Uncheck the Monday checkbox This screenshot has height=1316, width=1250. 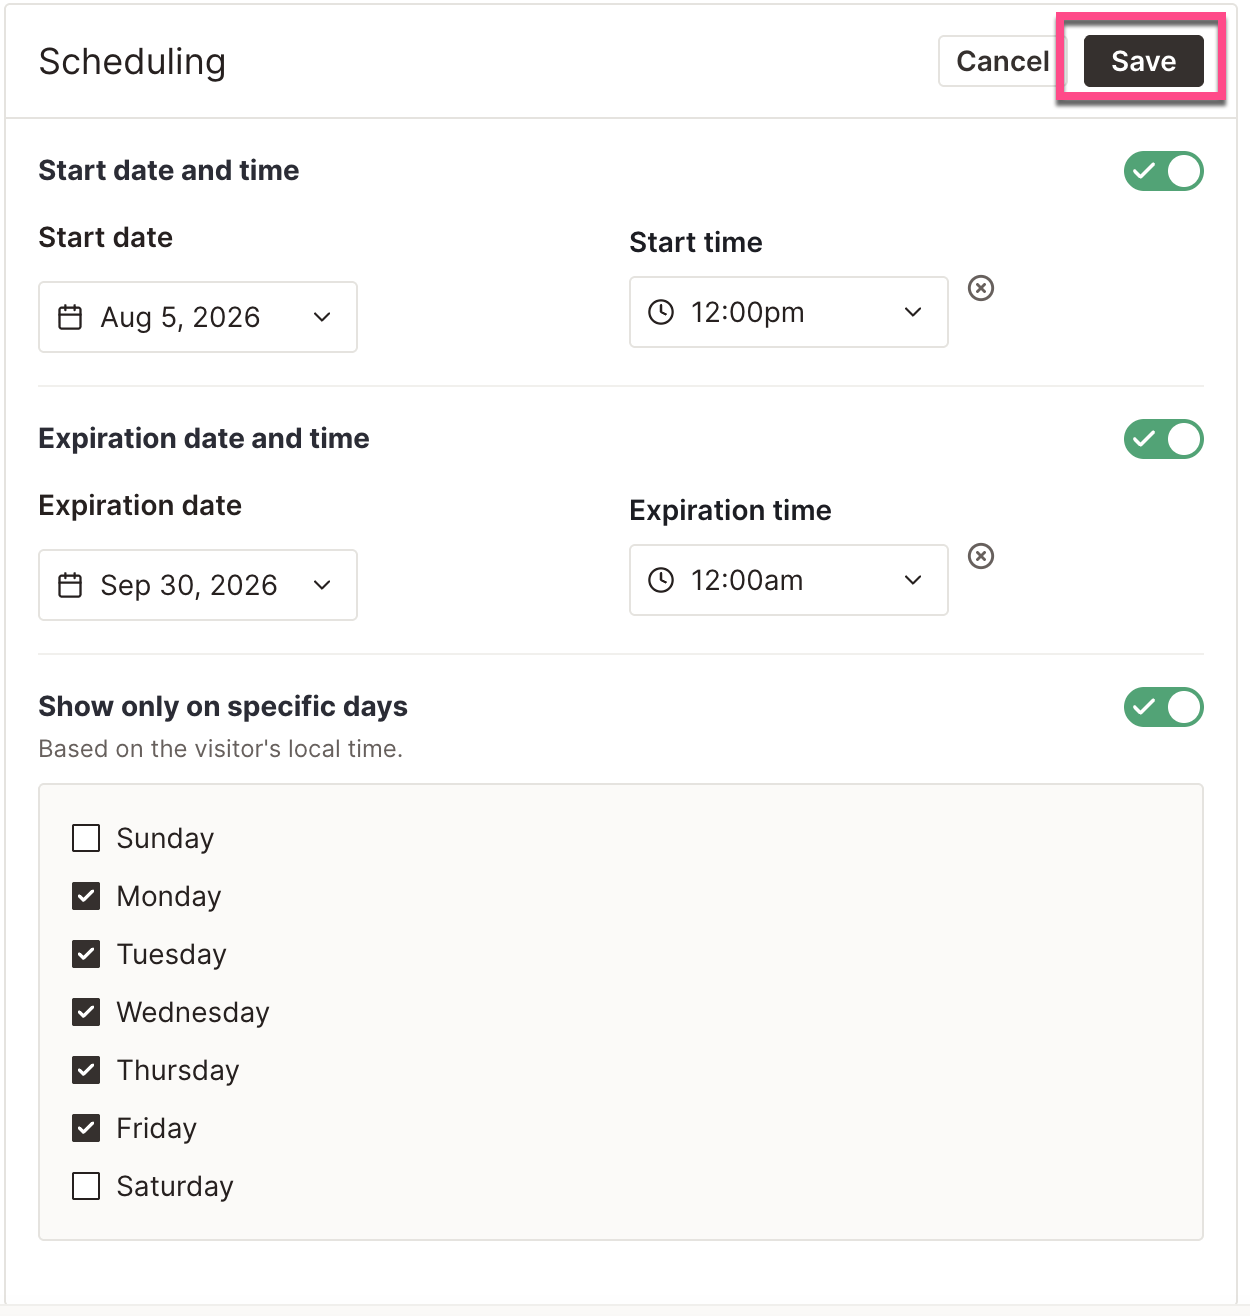(x=86, y=896)
